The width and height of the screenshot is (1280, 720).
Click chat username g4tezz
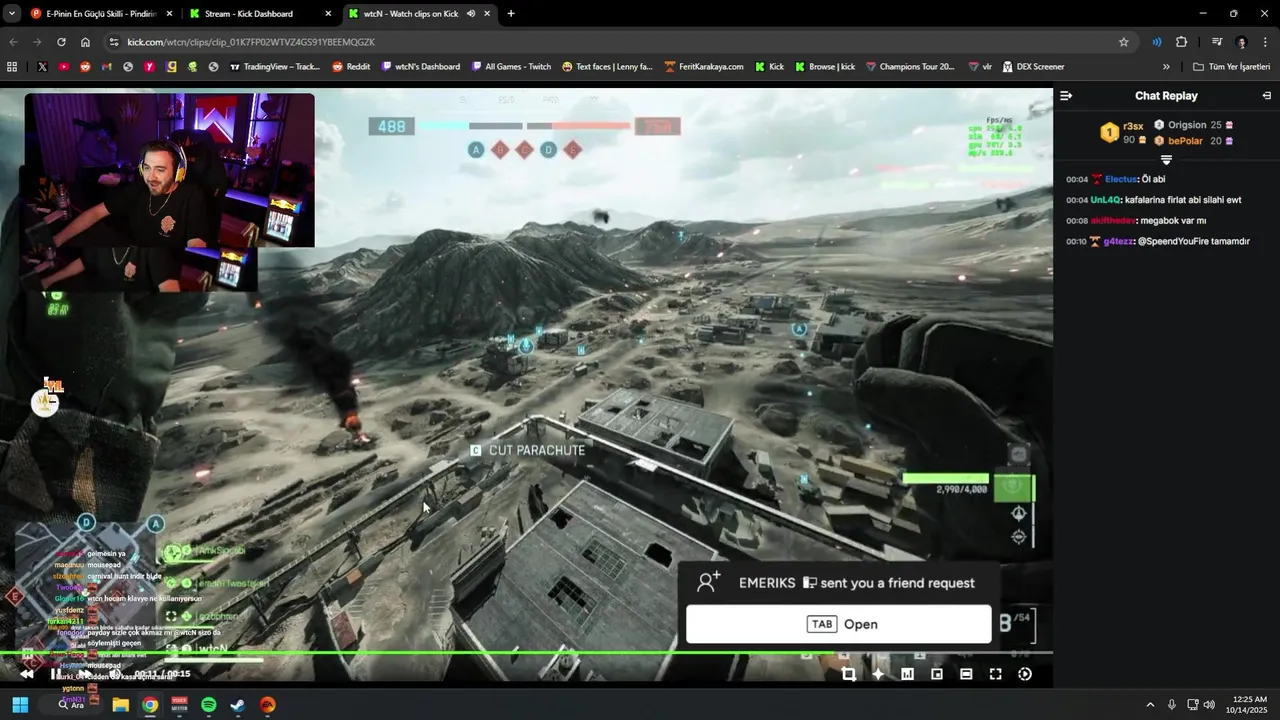tap(1118, 242)
